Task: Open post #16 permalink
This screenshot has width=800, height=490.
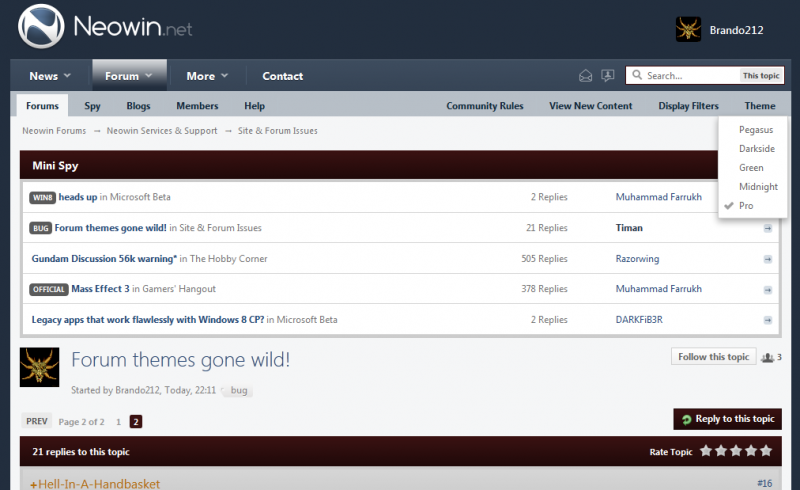Action: click(x=764, y=483)
